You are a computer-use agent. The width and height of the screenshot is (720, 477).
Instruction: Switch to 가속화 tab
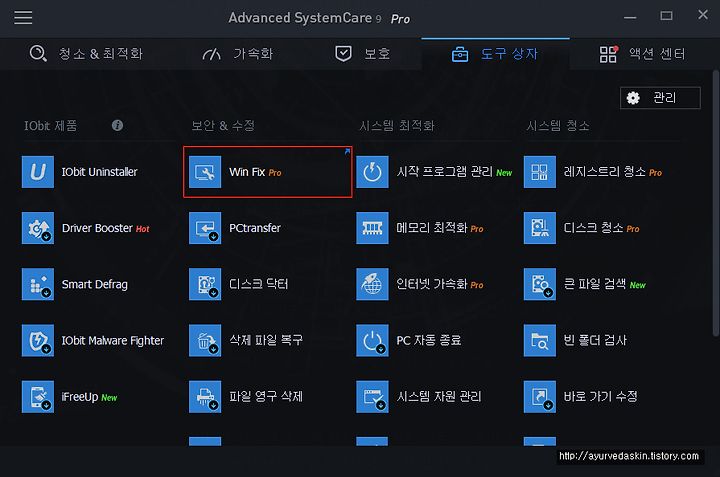point(238,54)
